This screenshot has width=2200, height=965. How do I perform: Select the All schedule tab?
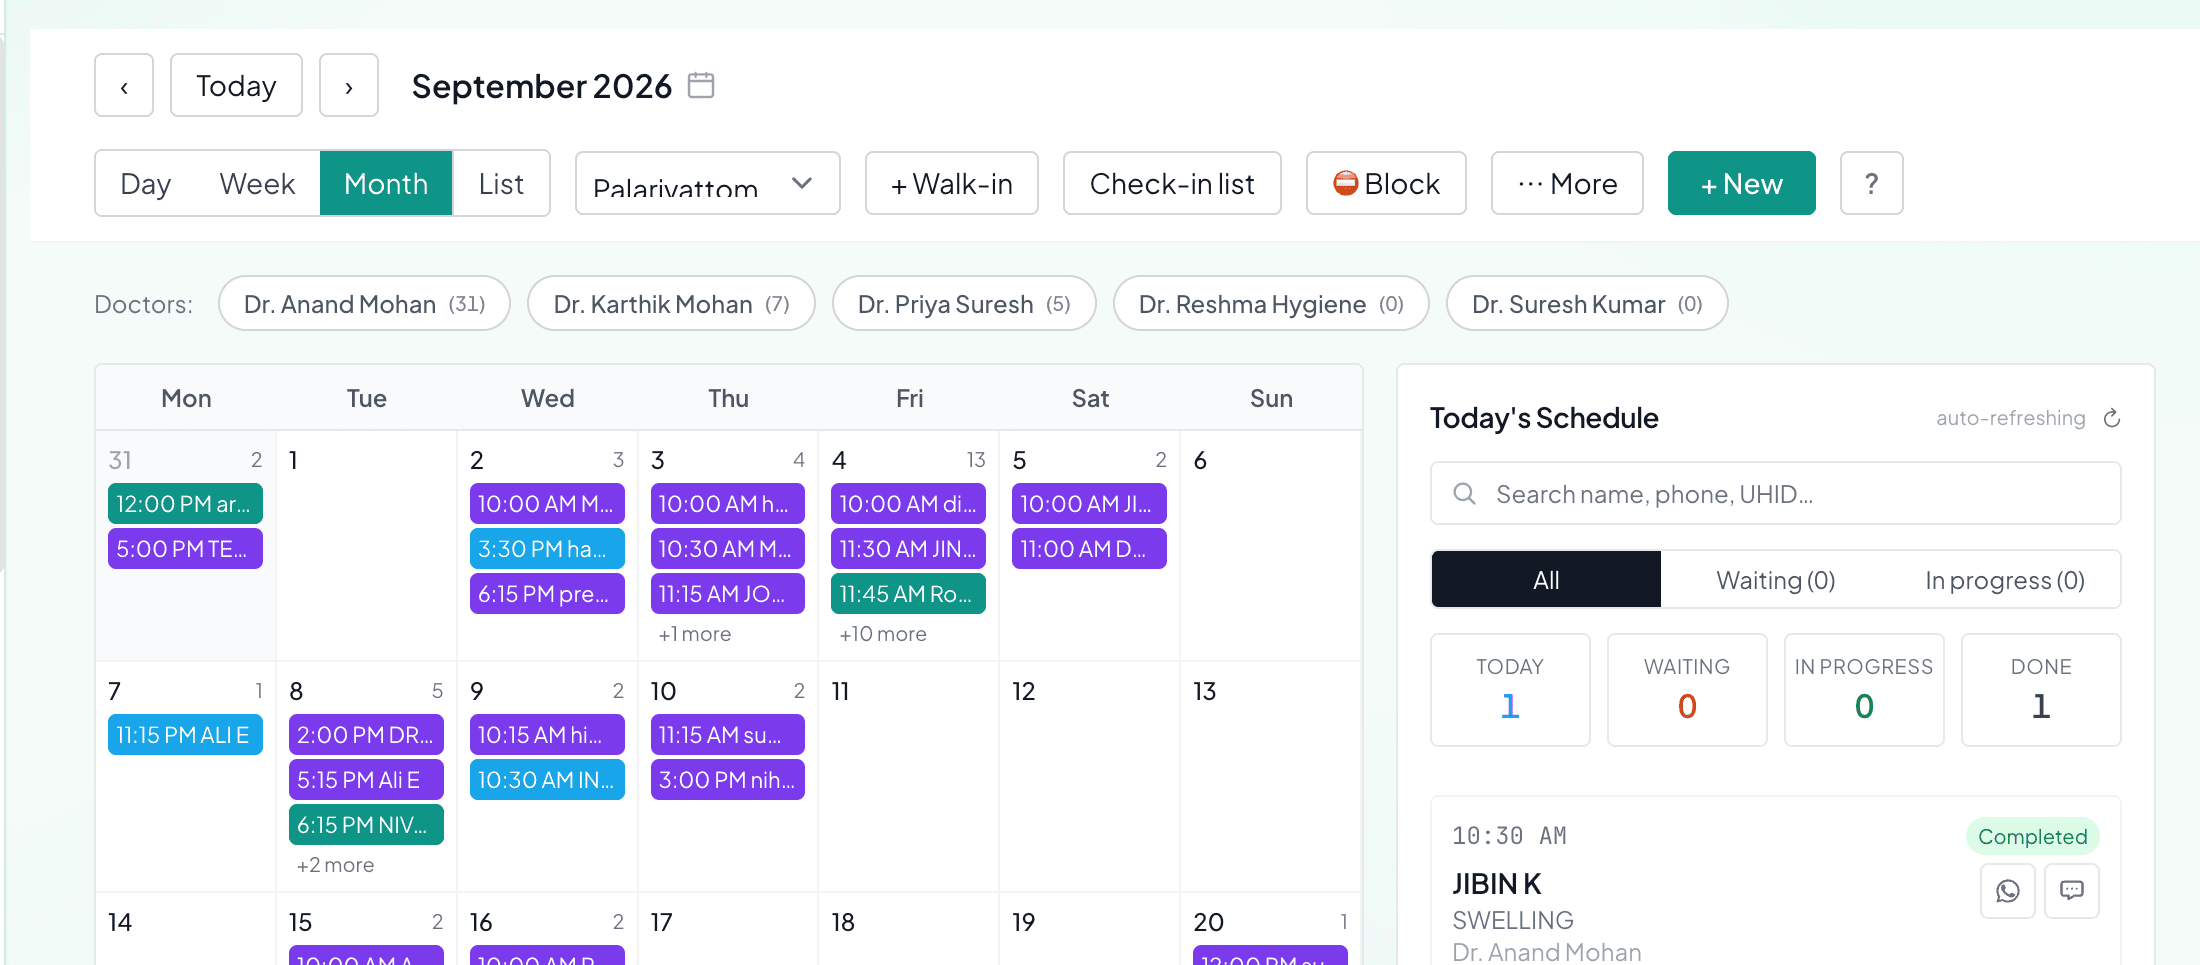pyautogui.click(x=1546, y=580)
